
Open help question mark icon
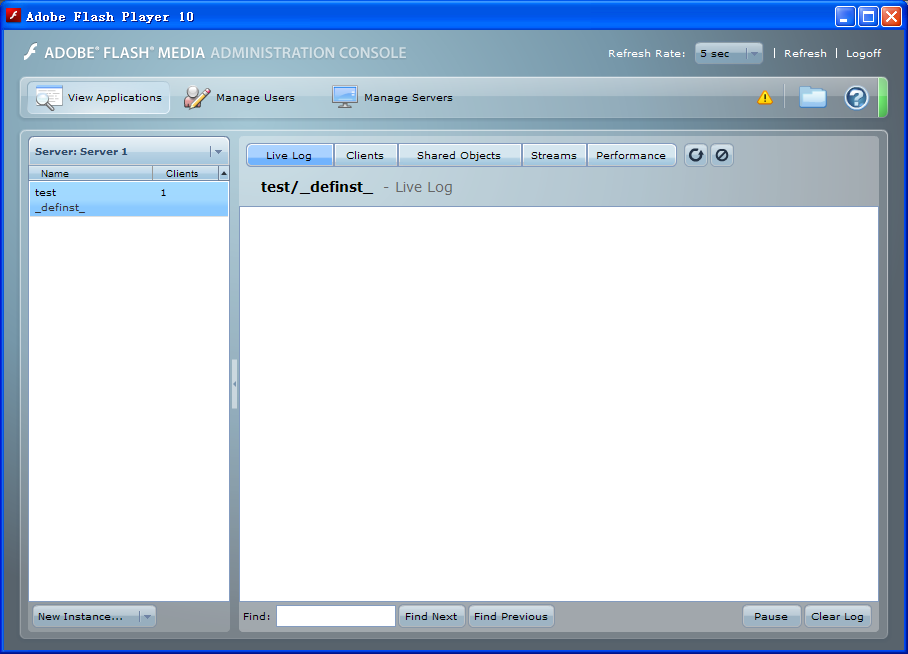click(x=856, y=97)
